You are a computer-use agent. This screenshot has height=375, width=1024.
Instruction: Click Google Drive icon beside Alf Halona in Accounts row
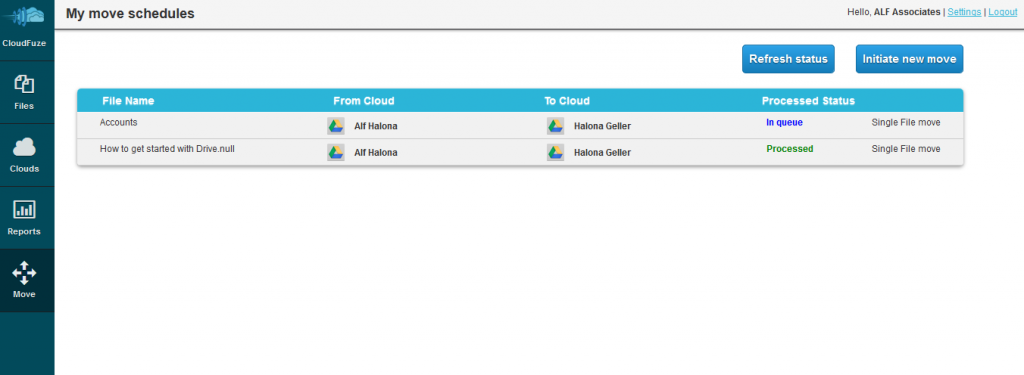(x=336, y=126)
